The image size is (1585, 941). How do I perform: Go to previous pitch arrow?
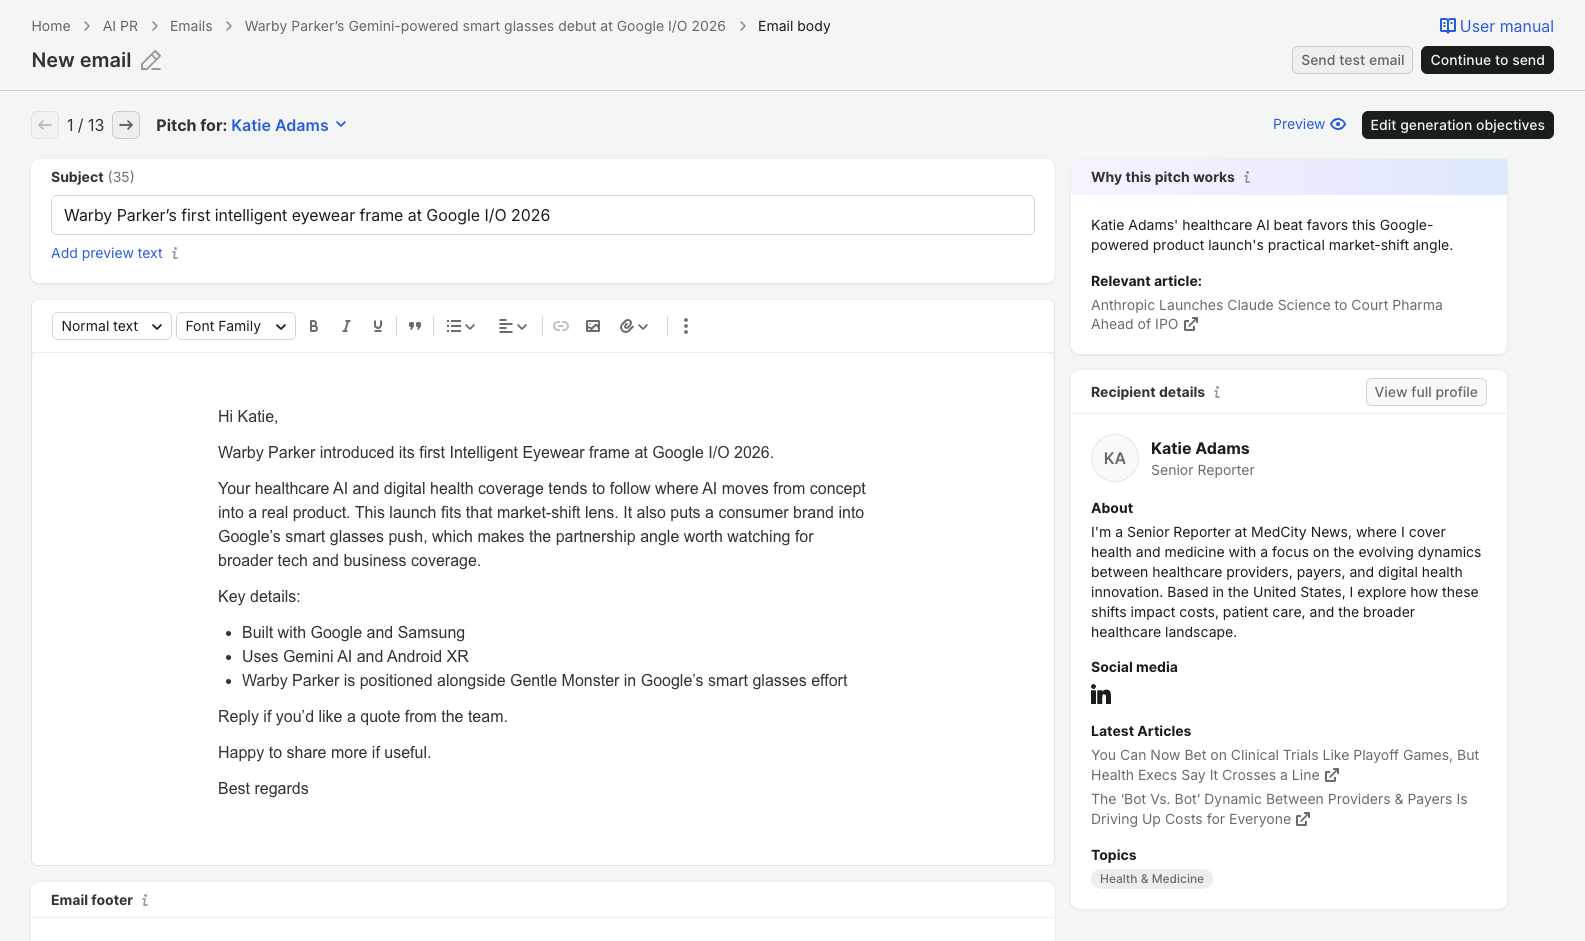click(45, 125)
